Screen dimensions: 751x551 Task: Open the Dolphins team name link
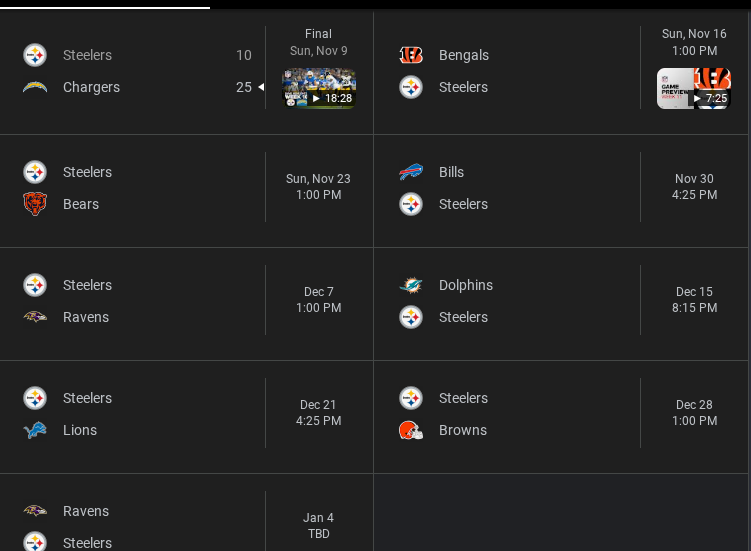[465, 285]
